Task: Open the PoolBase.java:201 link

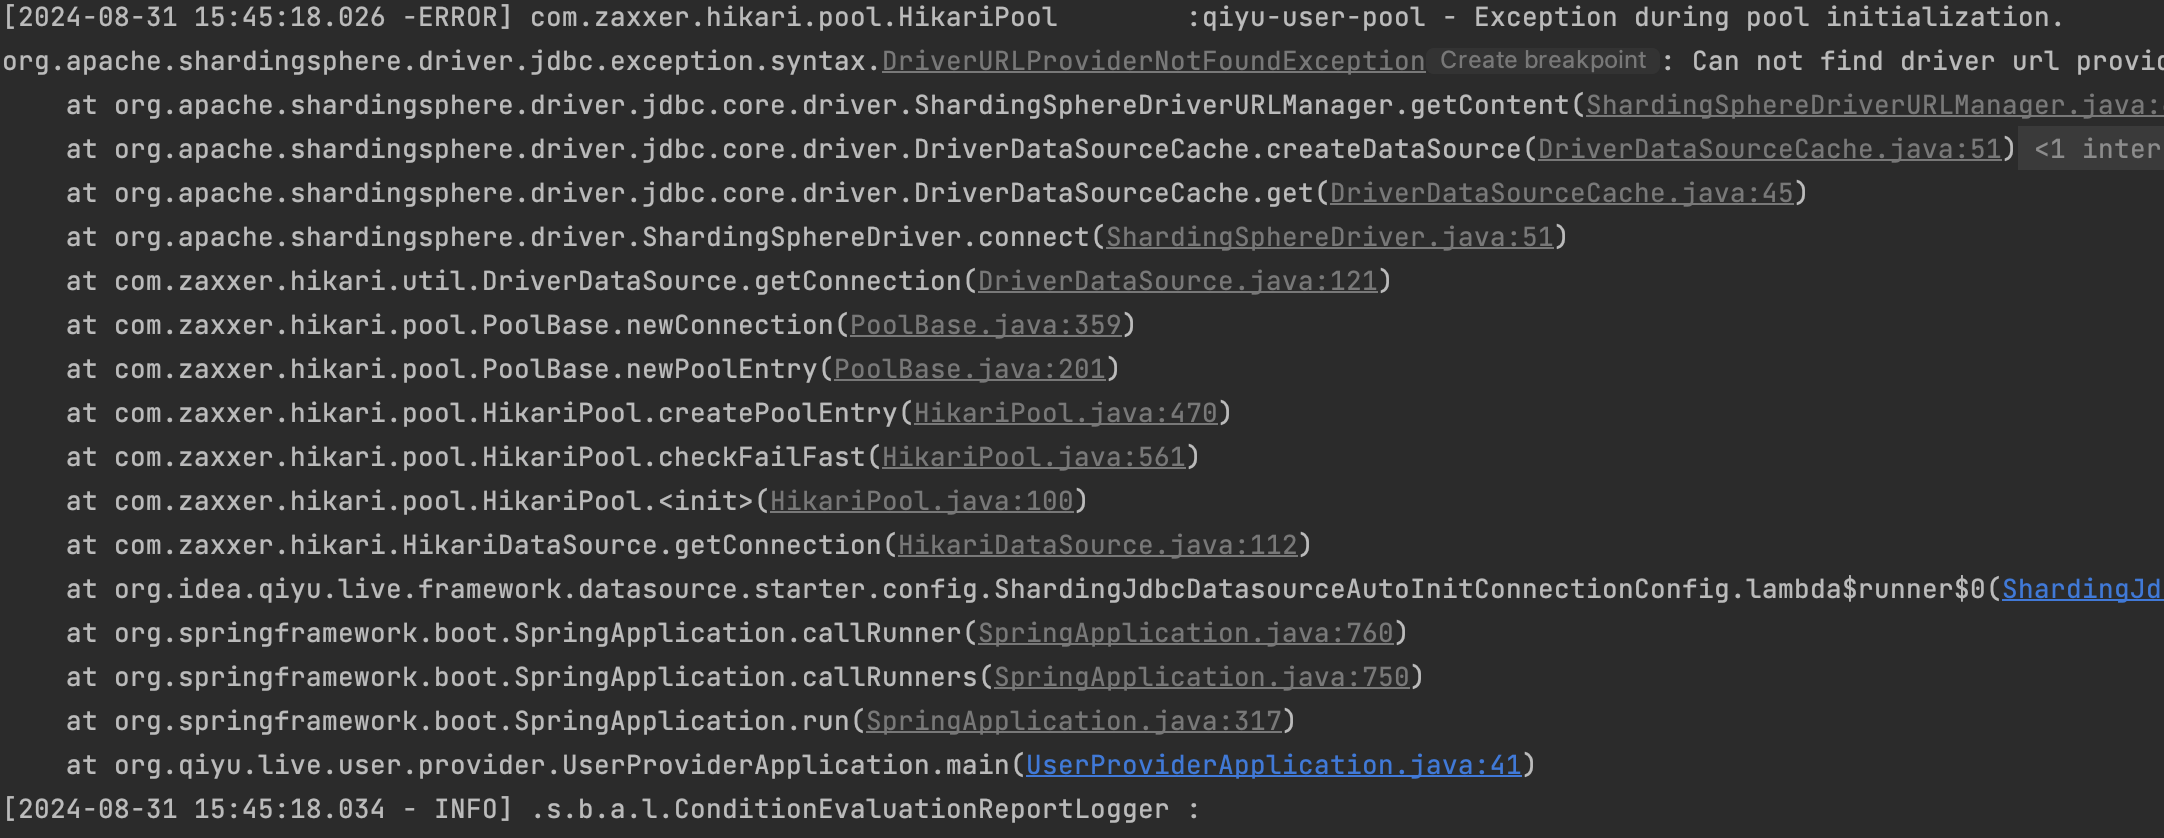Action: 969,369
